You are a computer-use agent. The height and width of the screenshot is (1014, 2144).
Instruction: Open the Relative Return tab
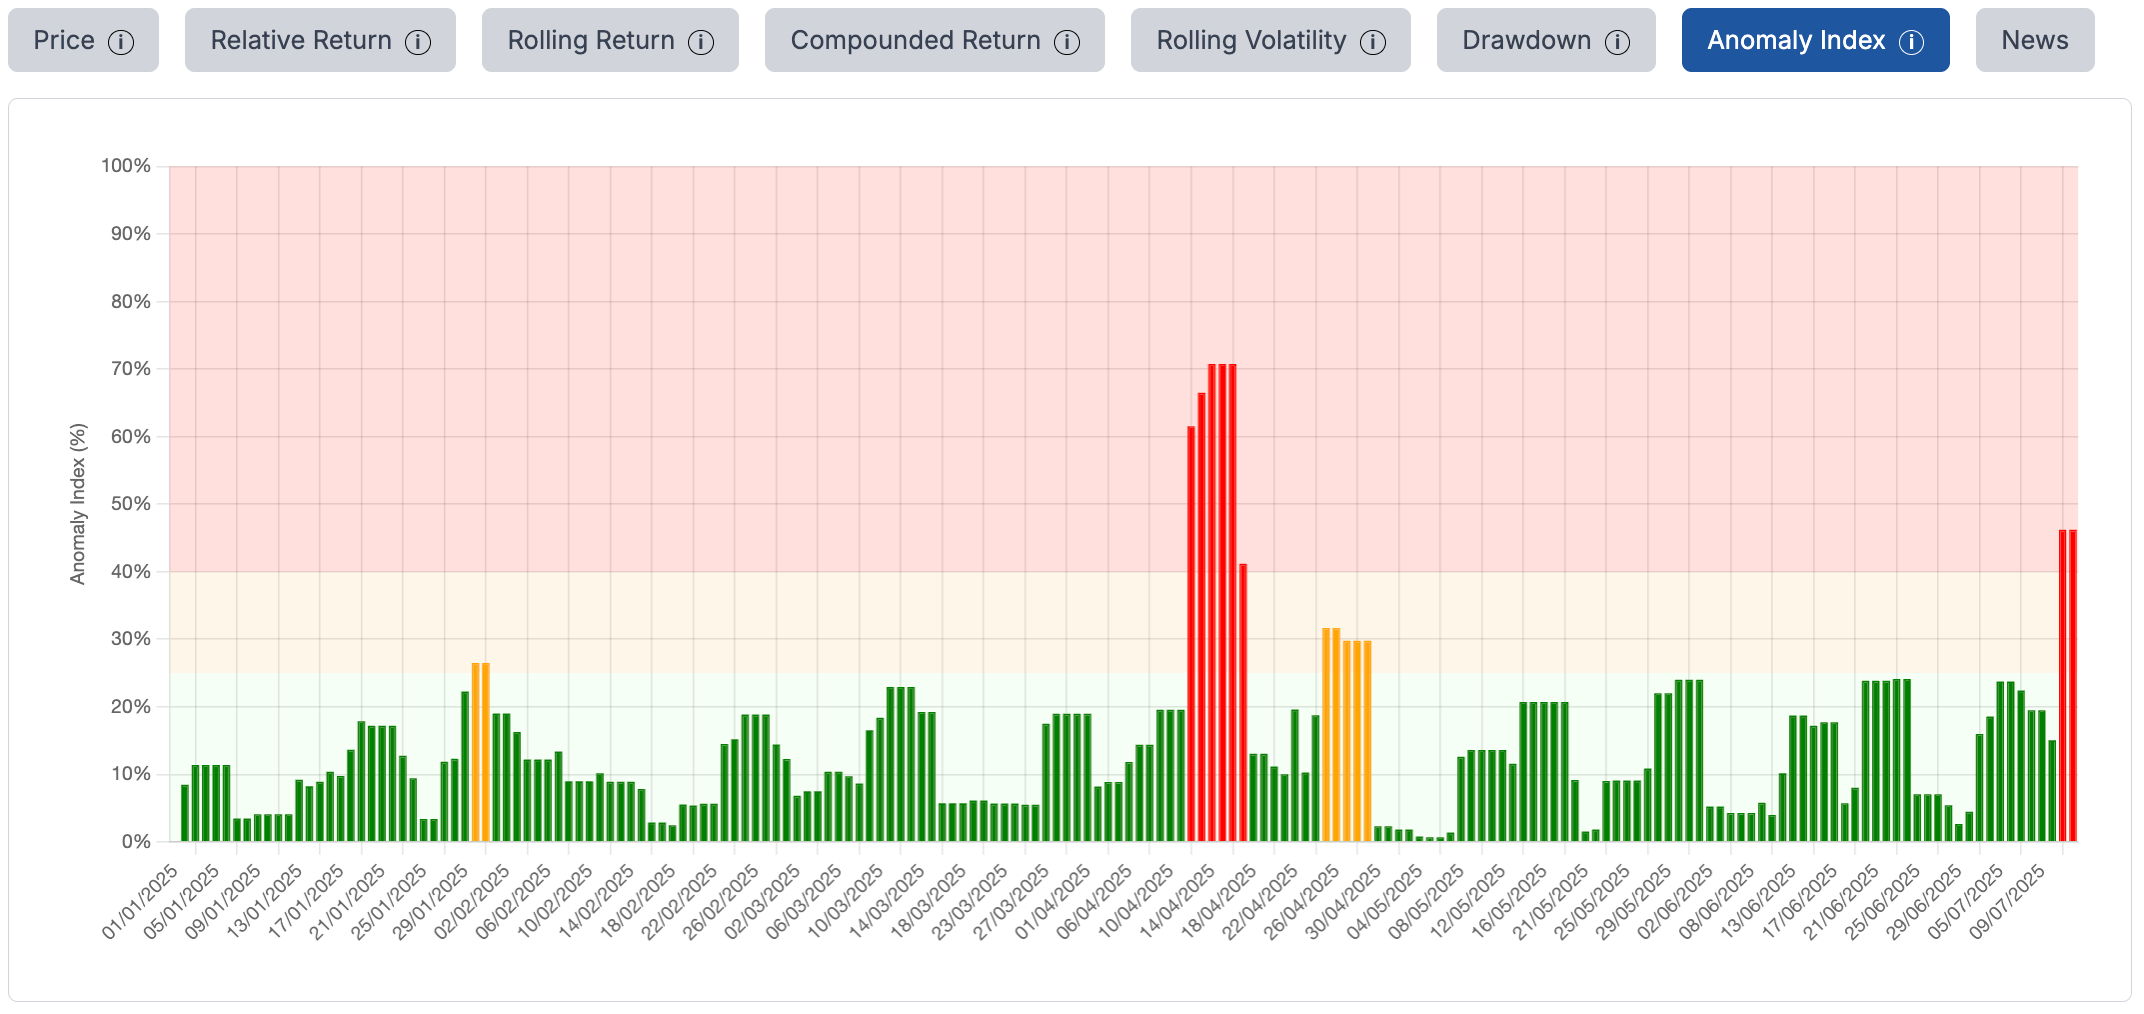(x=301, y=41)
